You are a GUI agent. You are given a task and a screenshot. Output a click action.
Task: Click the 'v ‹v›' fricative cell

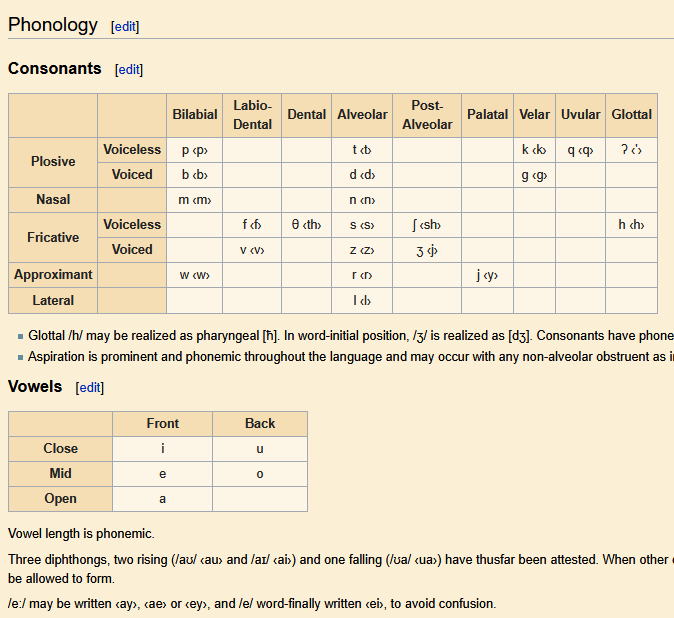coord(252,250)
